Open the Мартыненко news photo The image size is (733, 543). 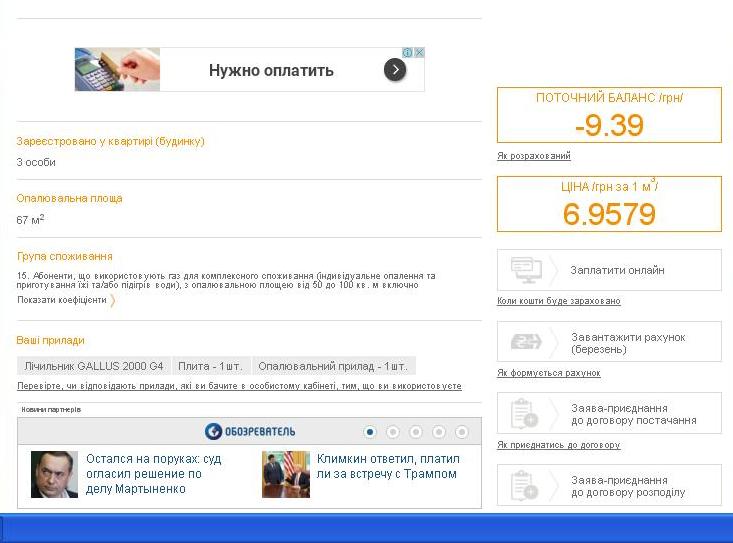[54, 474]
